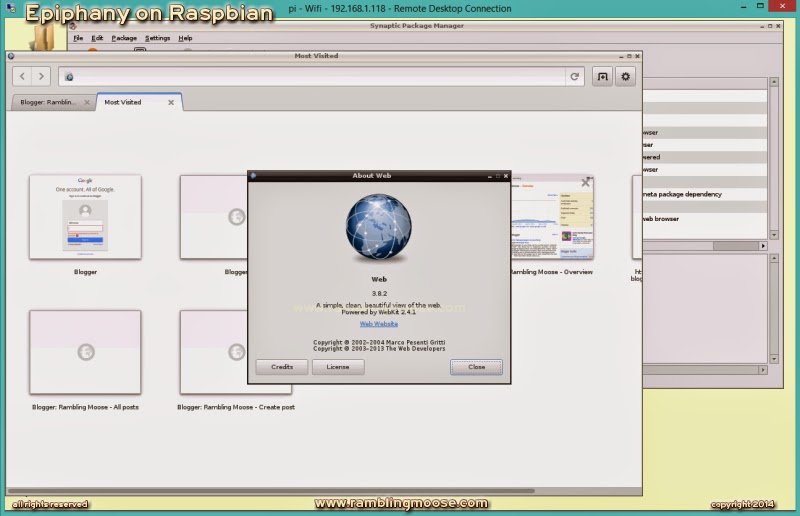Click the folder desktop icon behind windows
Image resolution: width=800 pixels, height=516 pixels.
pyautogui.click(x=44, y=37)
